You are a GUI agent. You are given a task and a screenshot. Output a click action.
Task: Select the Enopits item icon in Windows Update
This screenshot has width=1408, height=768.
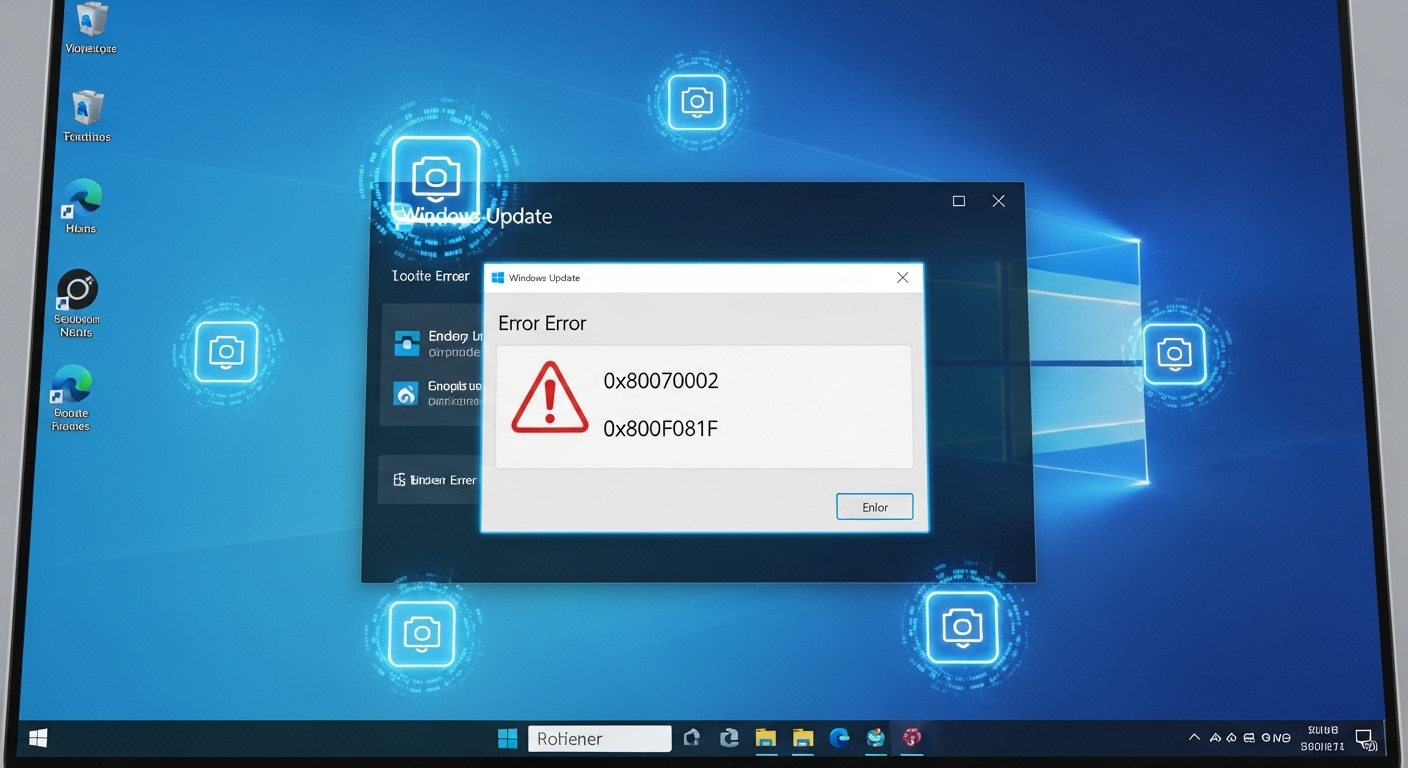[407, 393]
